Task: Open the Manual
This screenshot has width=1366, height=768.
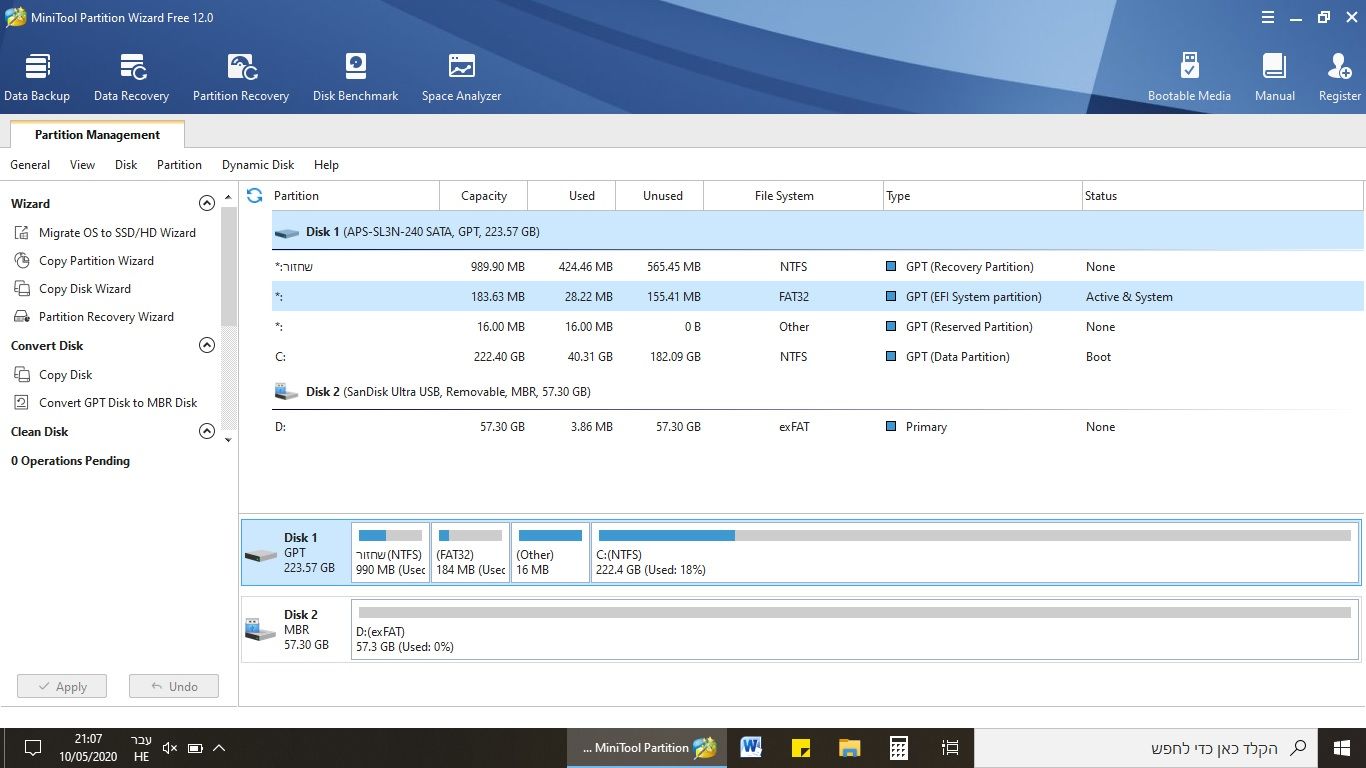Action: pos(1274,77)
